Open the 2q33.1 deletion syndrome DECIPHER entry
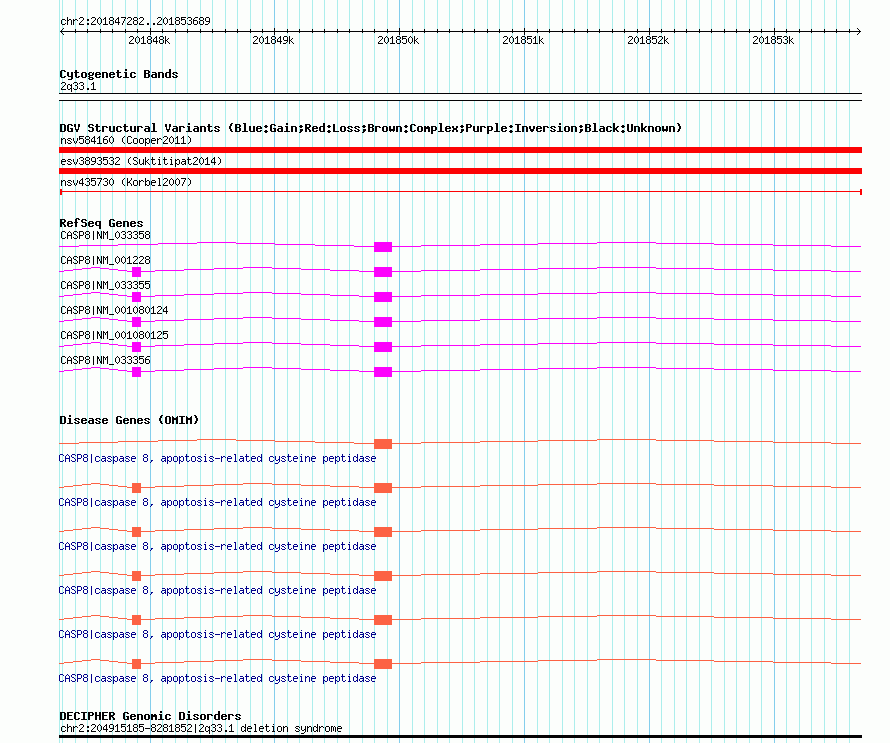This screenshot has width=890, height=743. [200, 728]
